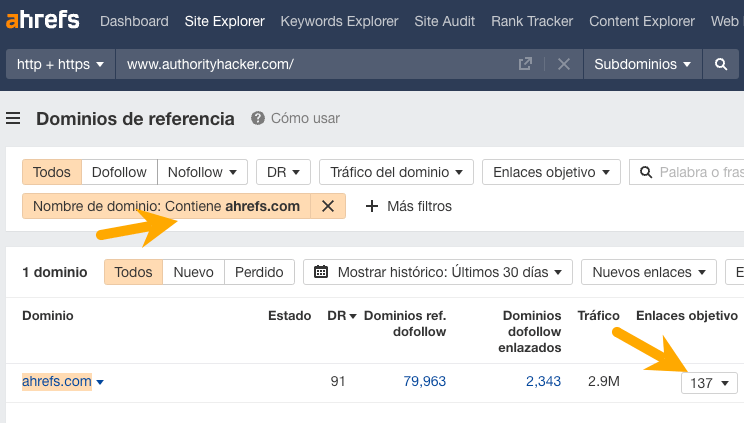Click the Nombre de dominio: Contiene ahrefs.com filter

tap(167, 206)
